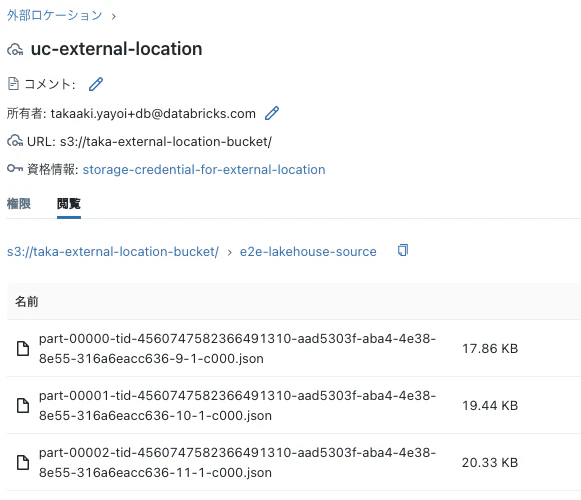Image resolution: width=581 pixels, height=500 pixels.
Task: Click the 20.33 KB size value
Action: pos(490,463)
